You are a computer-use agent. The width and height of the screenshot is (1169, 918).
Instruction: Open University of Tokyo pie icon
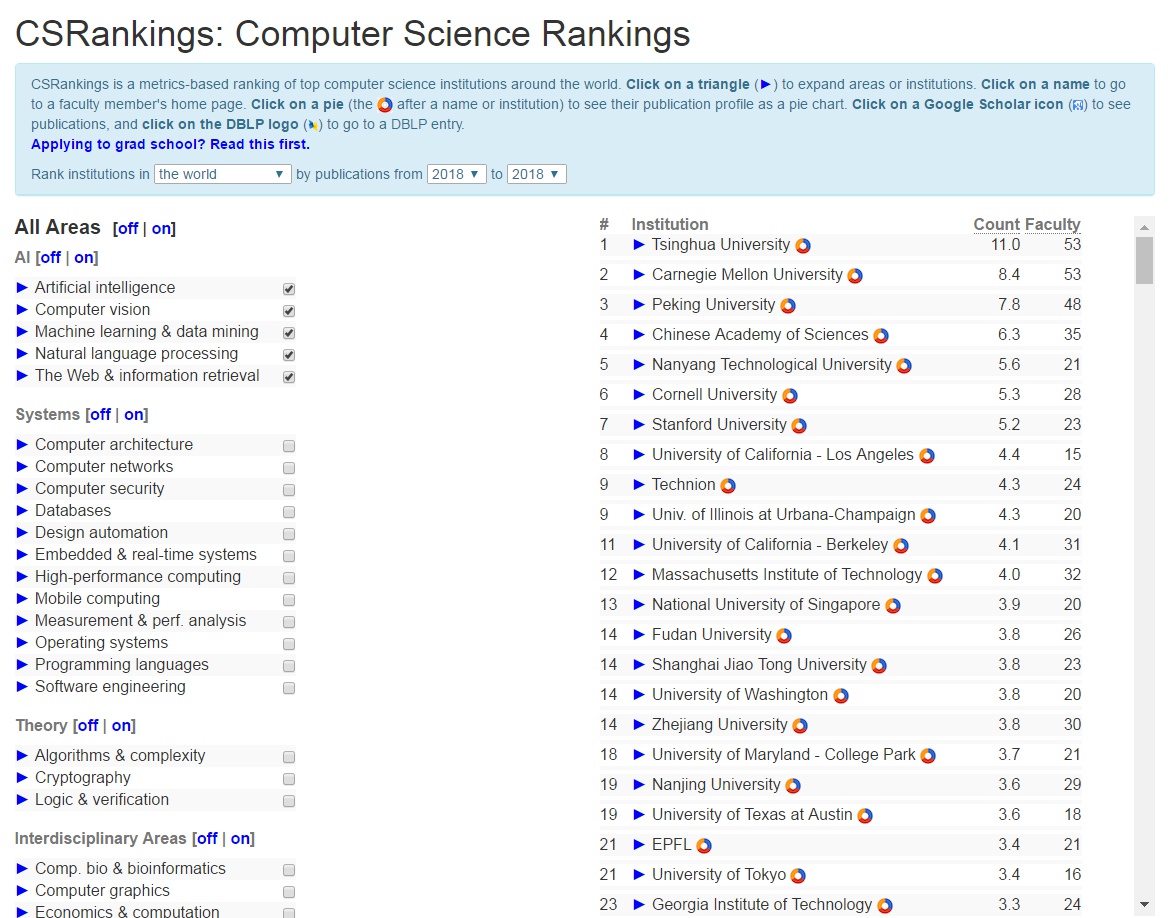point(798,875)
